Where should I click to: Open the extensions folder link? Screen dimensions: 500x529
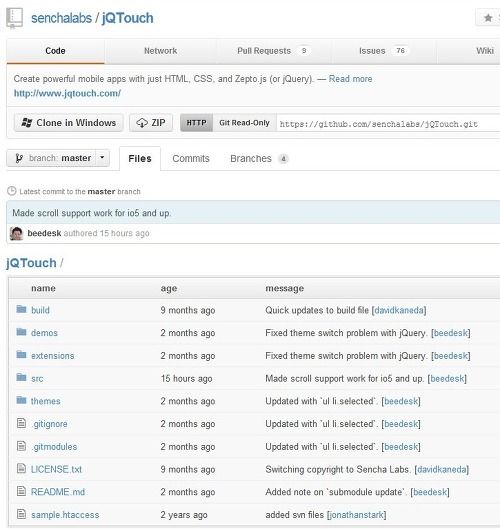[x=52, y=356]
